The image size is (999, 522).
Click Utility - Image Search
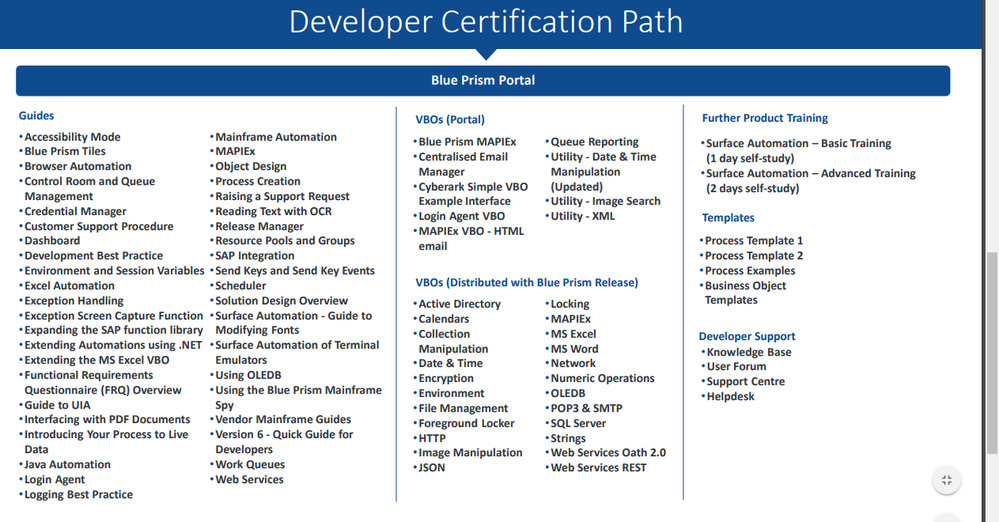pos(605,201)
